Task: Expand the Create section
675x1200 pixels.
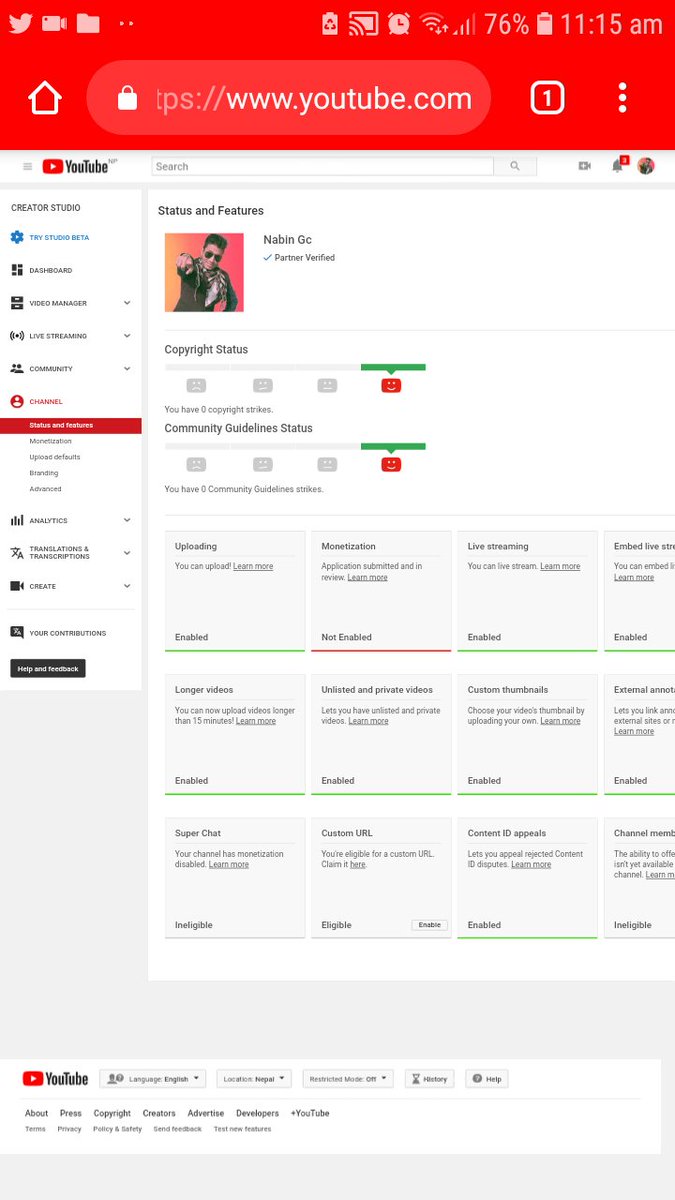Action: pos(127,586)
